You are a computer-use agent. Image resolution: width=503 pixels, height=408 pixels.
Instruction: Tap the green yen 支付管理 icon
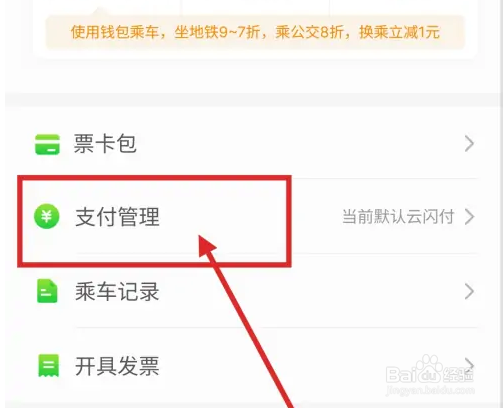pyautogui.click(x=47, y=216)
